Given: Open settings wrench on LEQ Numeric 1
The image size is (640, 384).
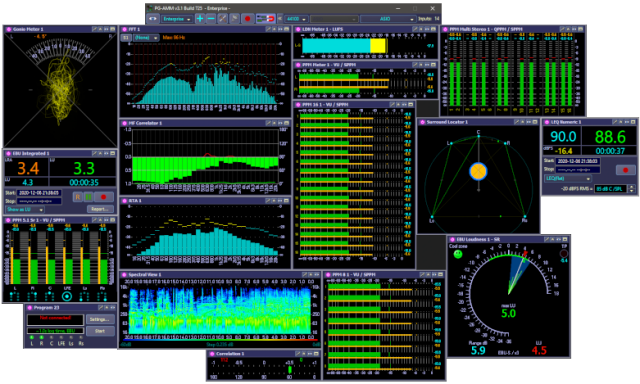Looking at the screenshot, I should click(x=615, y=122).
